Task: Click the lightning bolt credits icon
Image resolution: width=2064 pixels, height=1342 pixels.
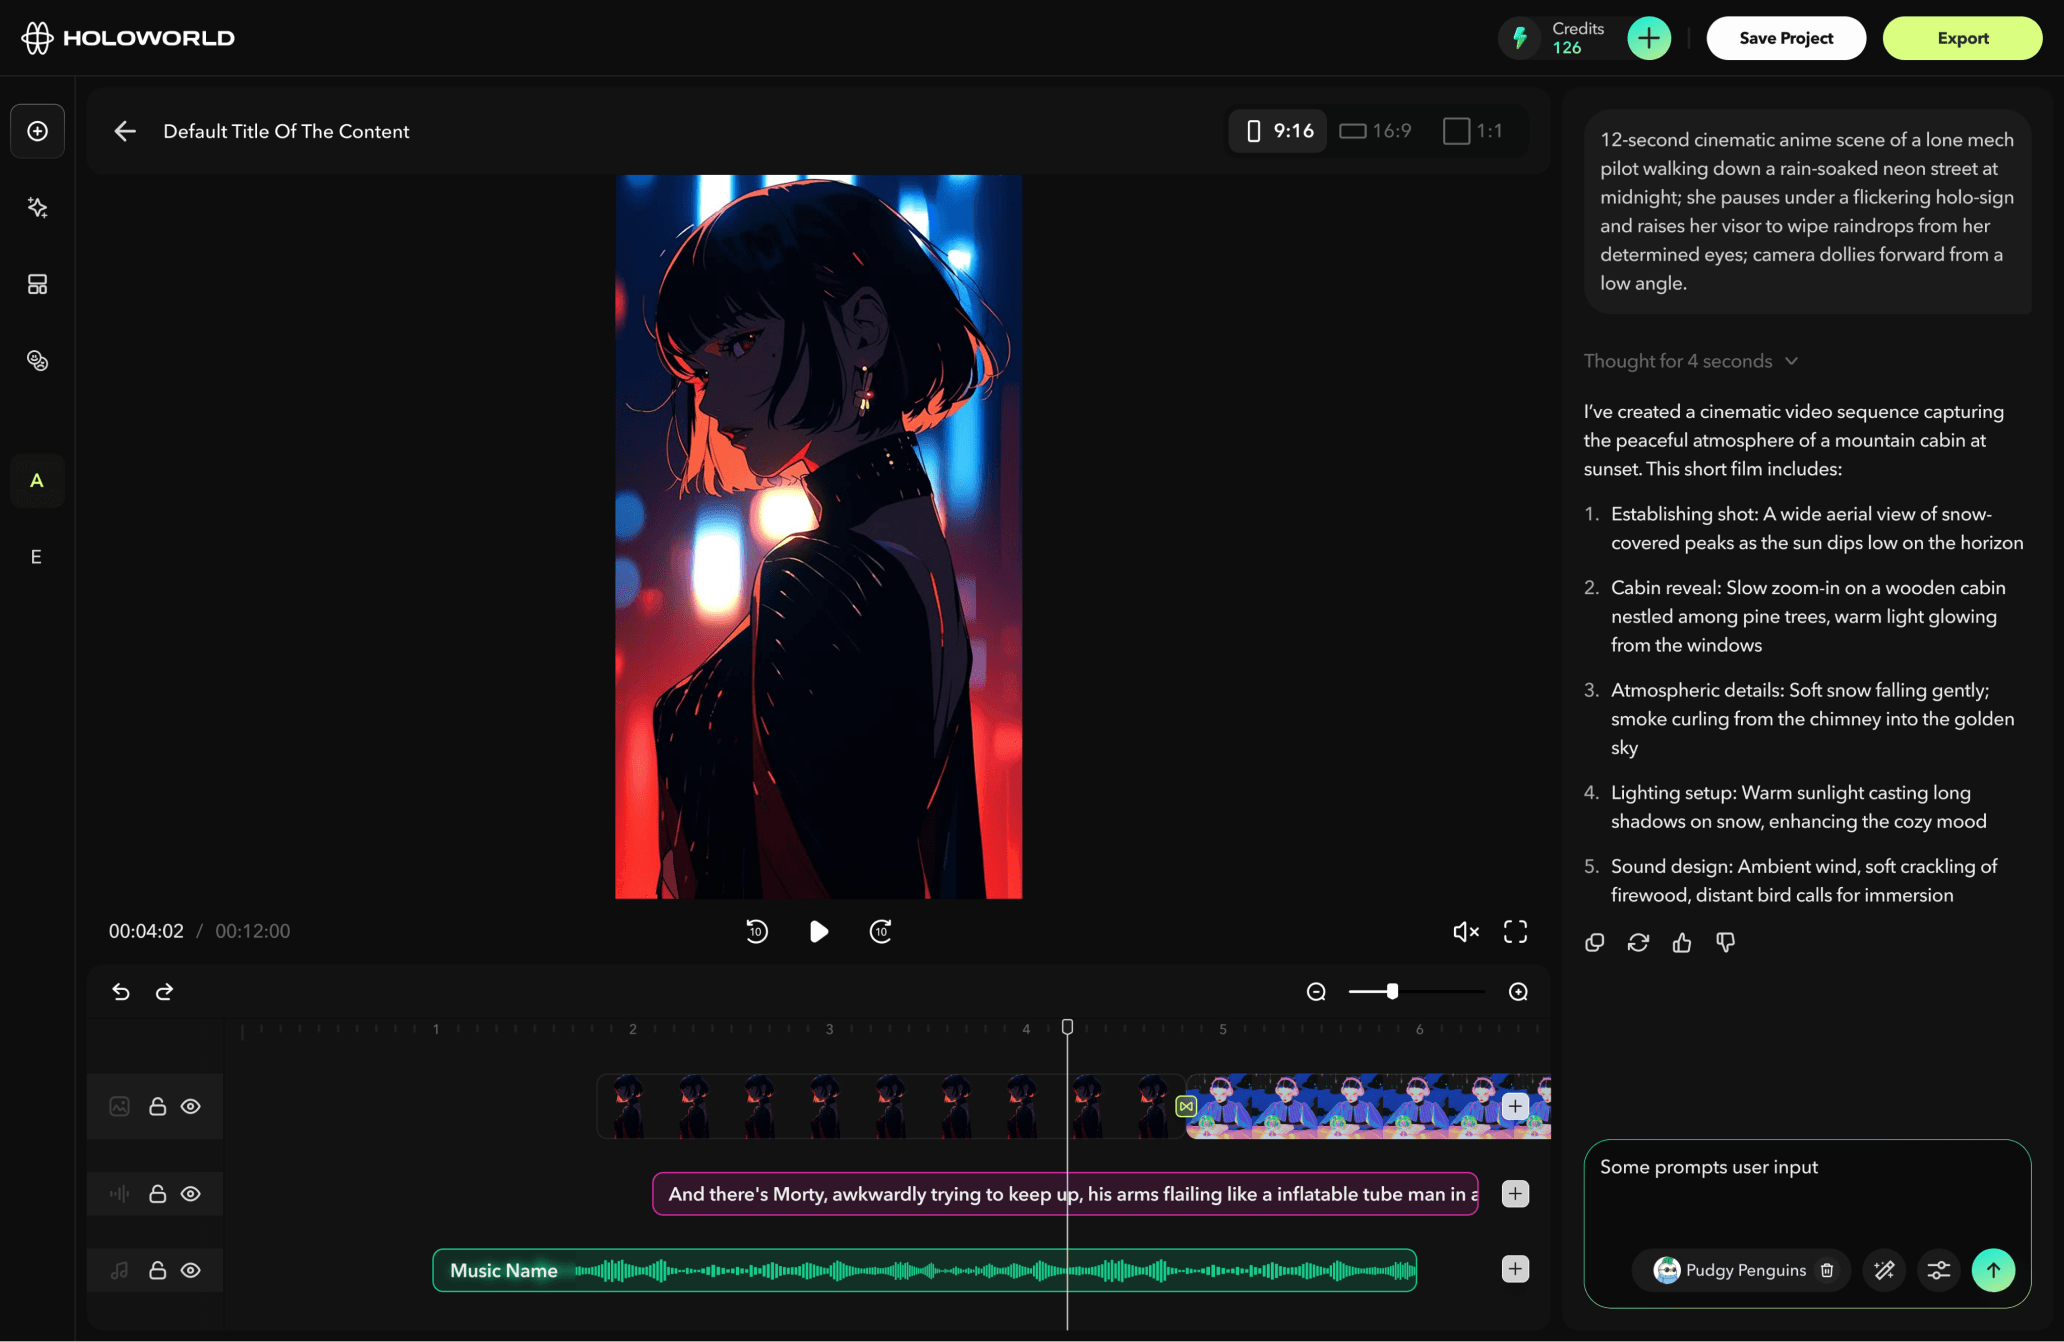Action: 1520,38
